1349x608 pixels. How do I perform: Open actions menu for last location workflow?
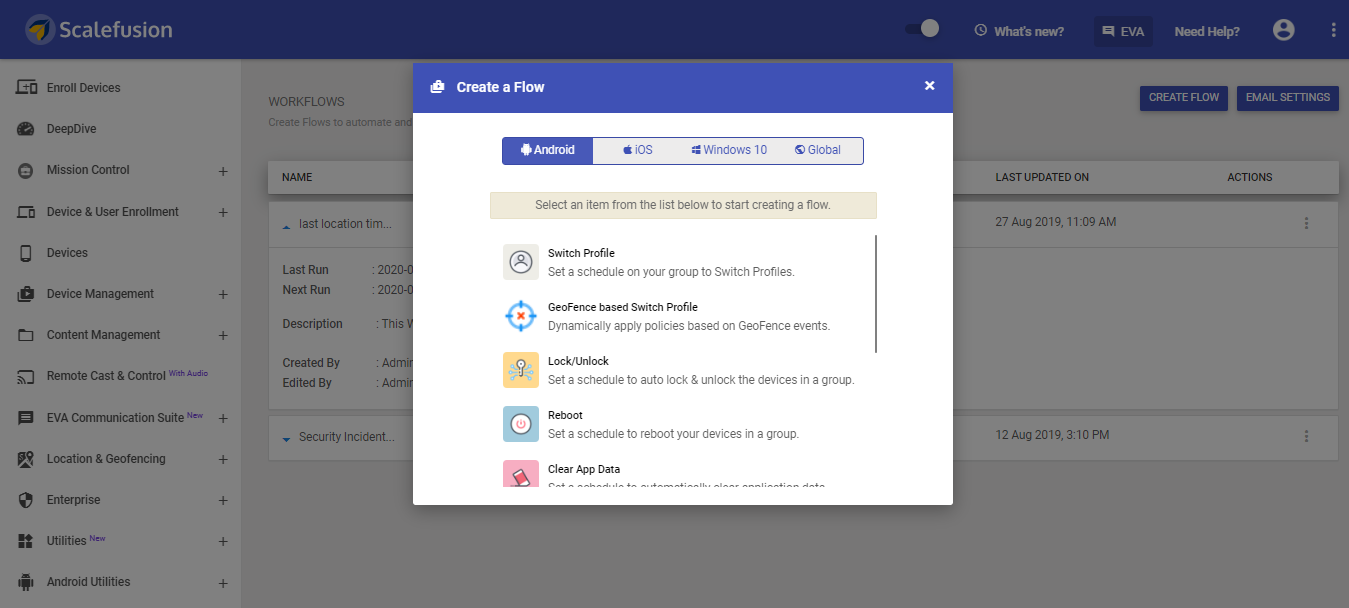tap(1306, 223)
